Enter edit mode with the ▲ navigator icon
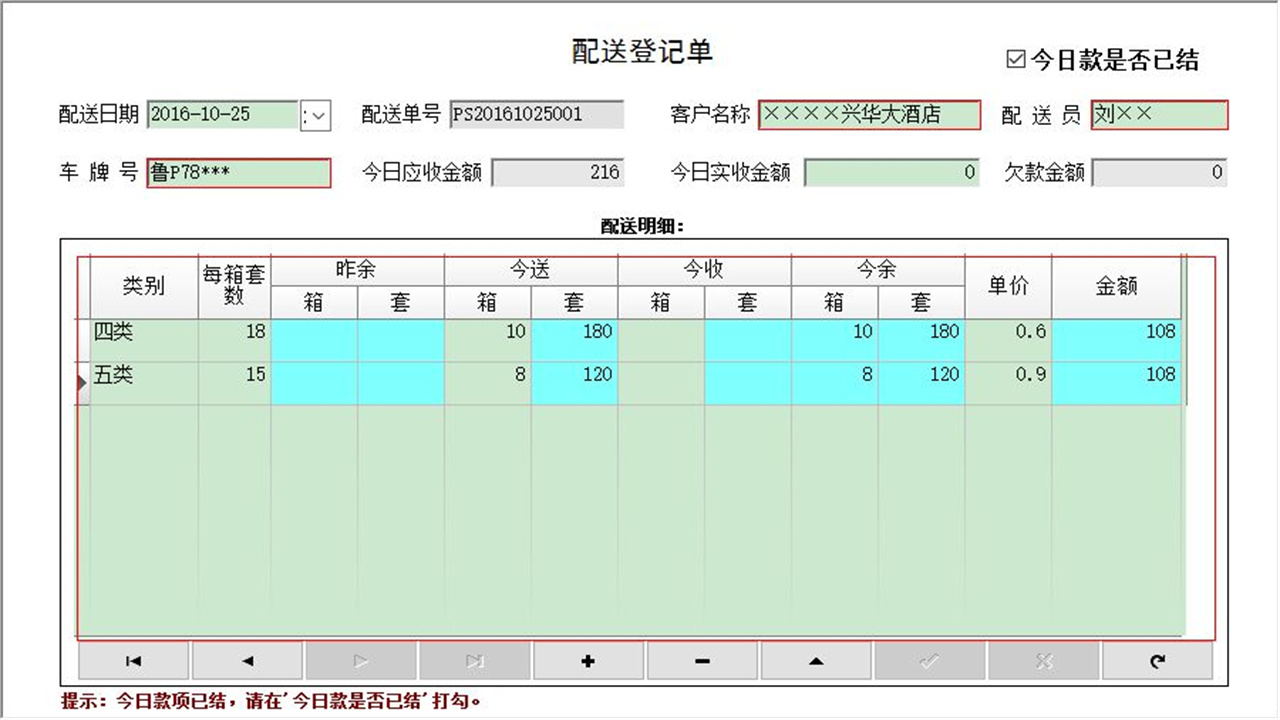Image resolution: width=1280 pixels, height=720 pixels. click(x=816, y=660)
